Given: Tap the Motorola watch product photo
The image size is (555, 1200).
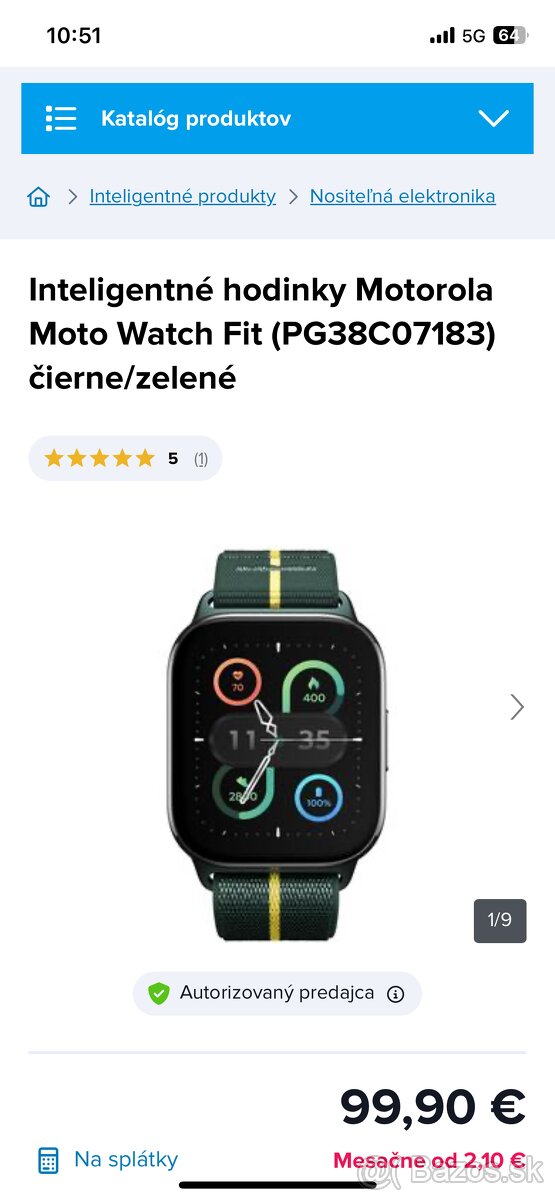Looking at the screenshot, I should pos(275,745).
